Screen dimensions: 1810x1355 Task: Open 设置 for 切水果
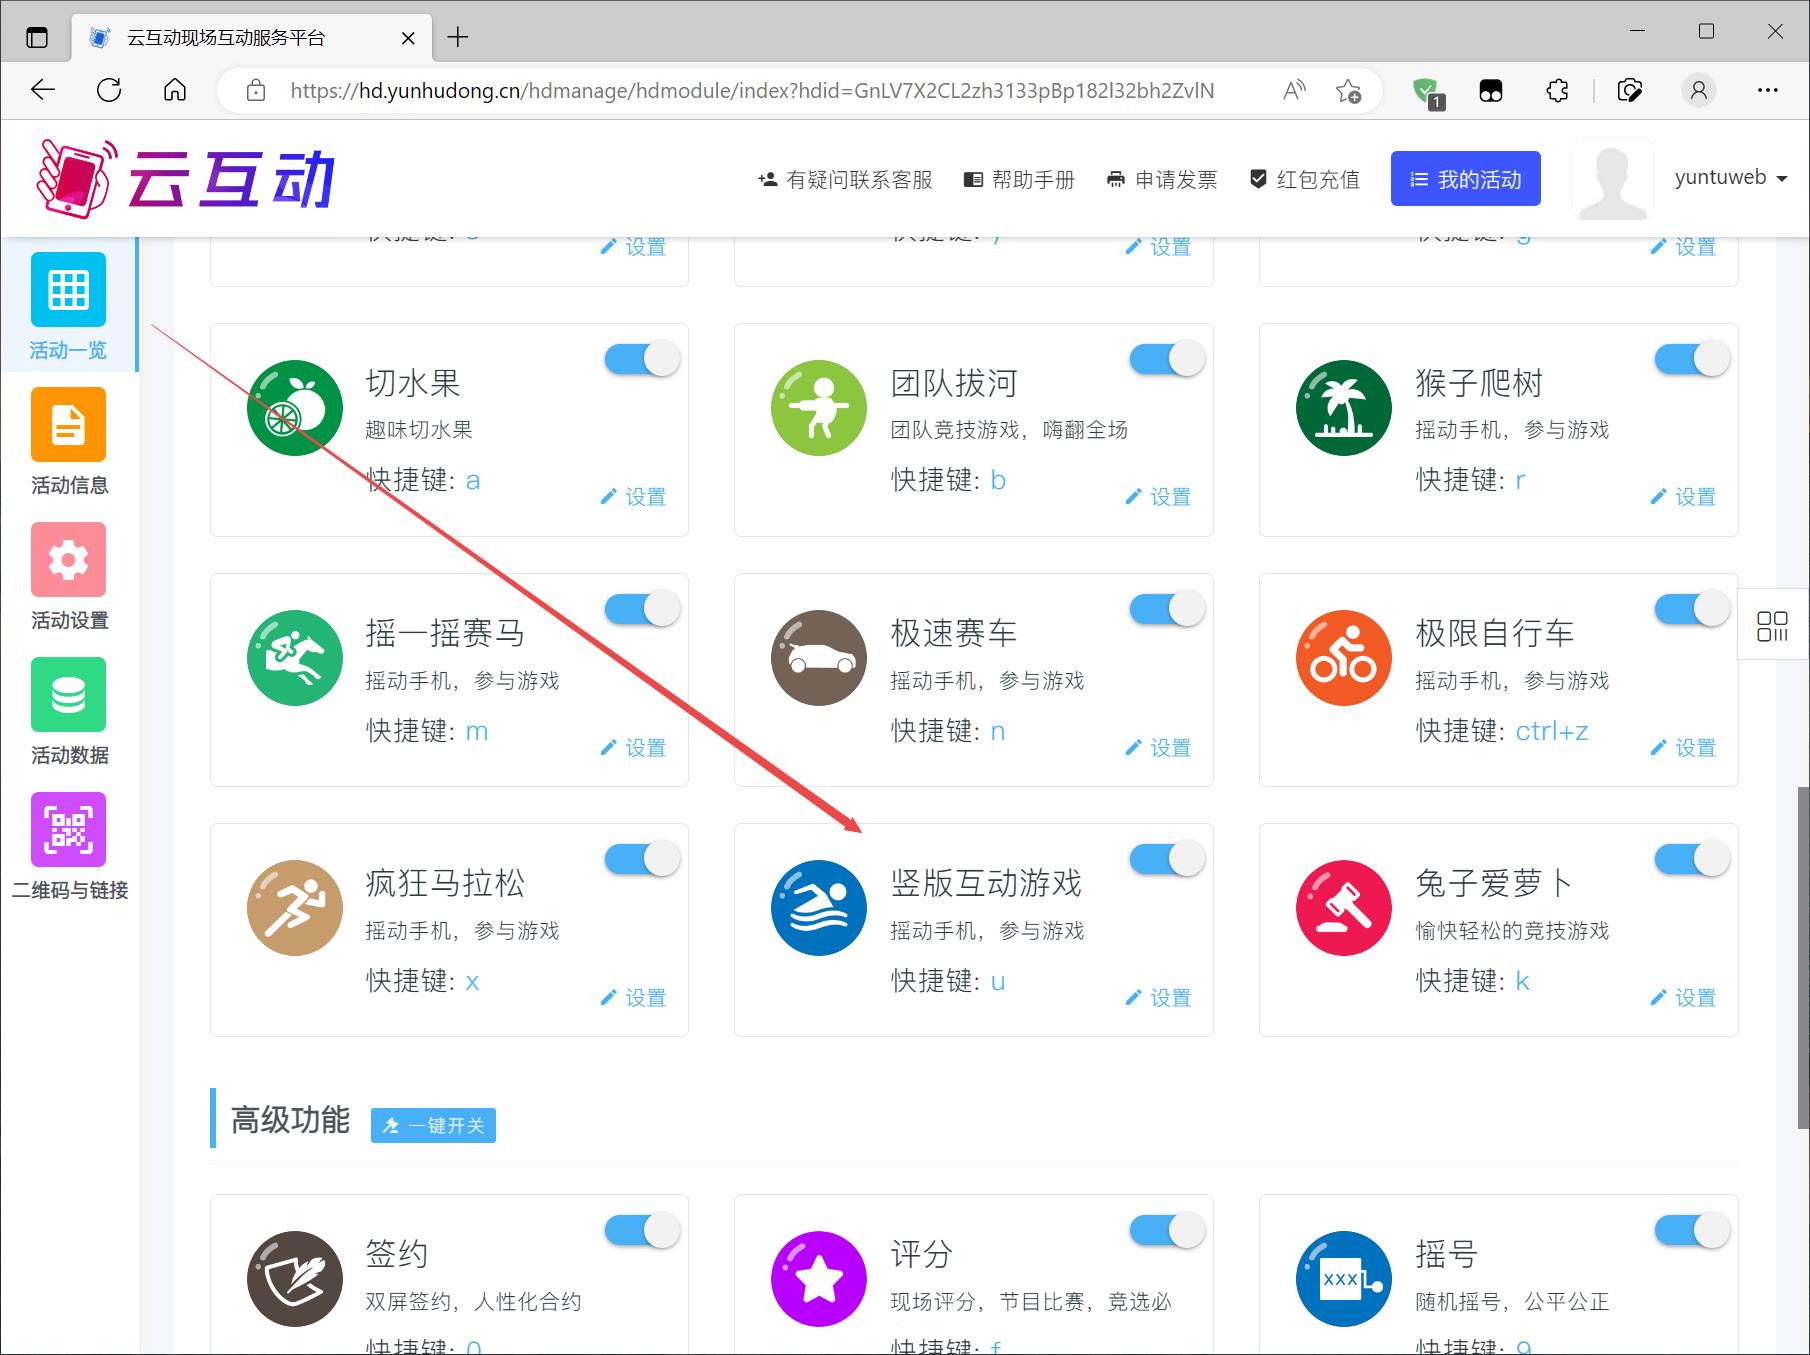(x=633, y=497)
